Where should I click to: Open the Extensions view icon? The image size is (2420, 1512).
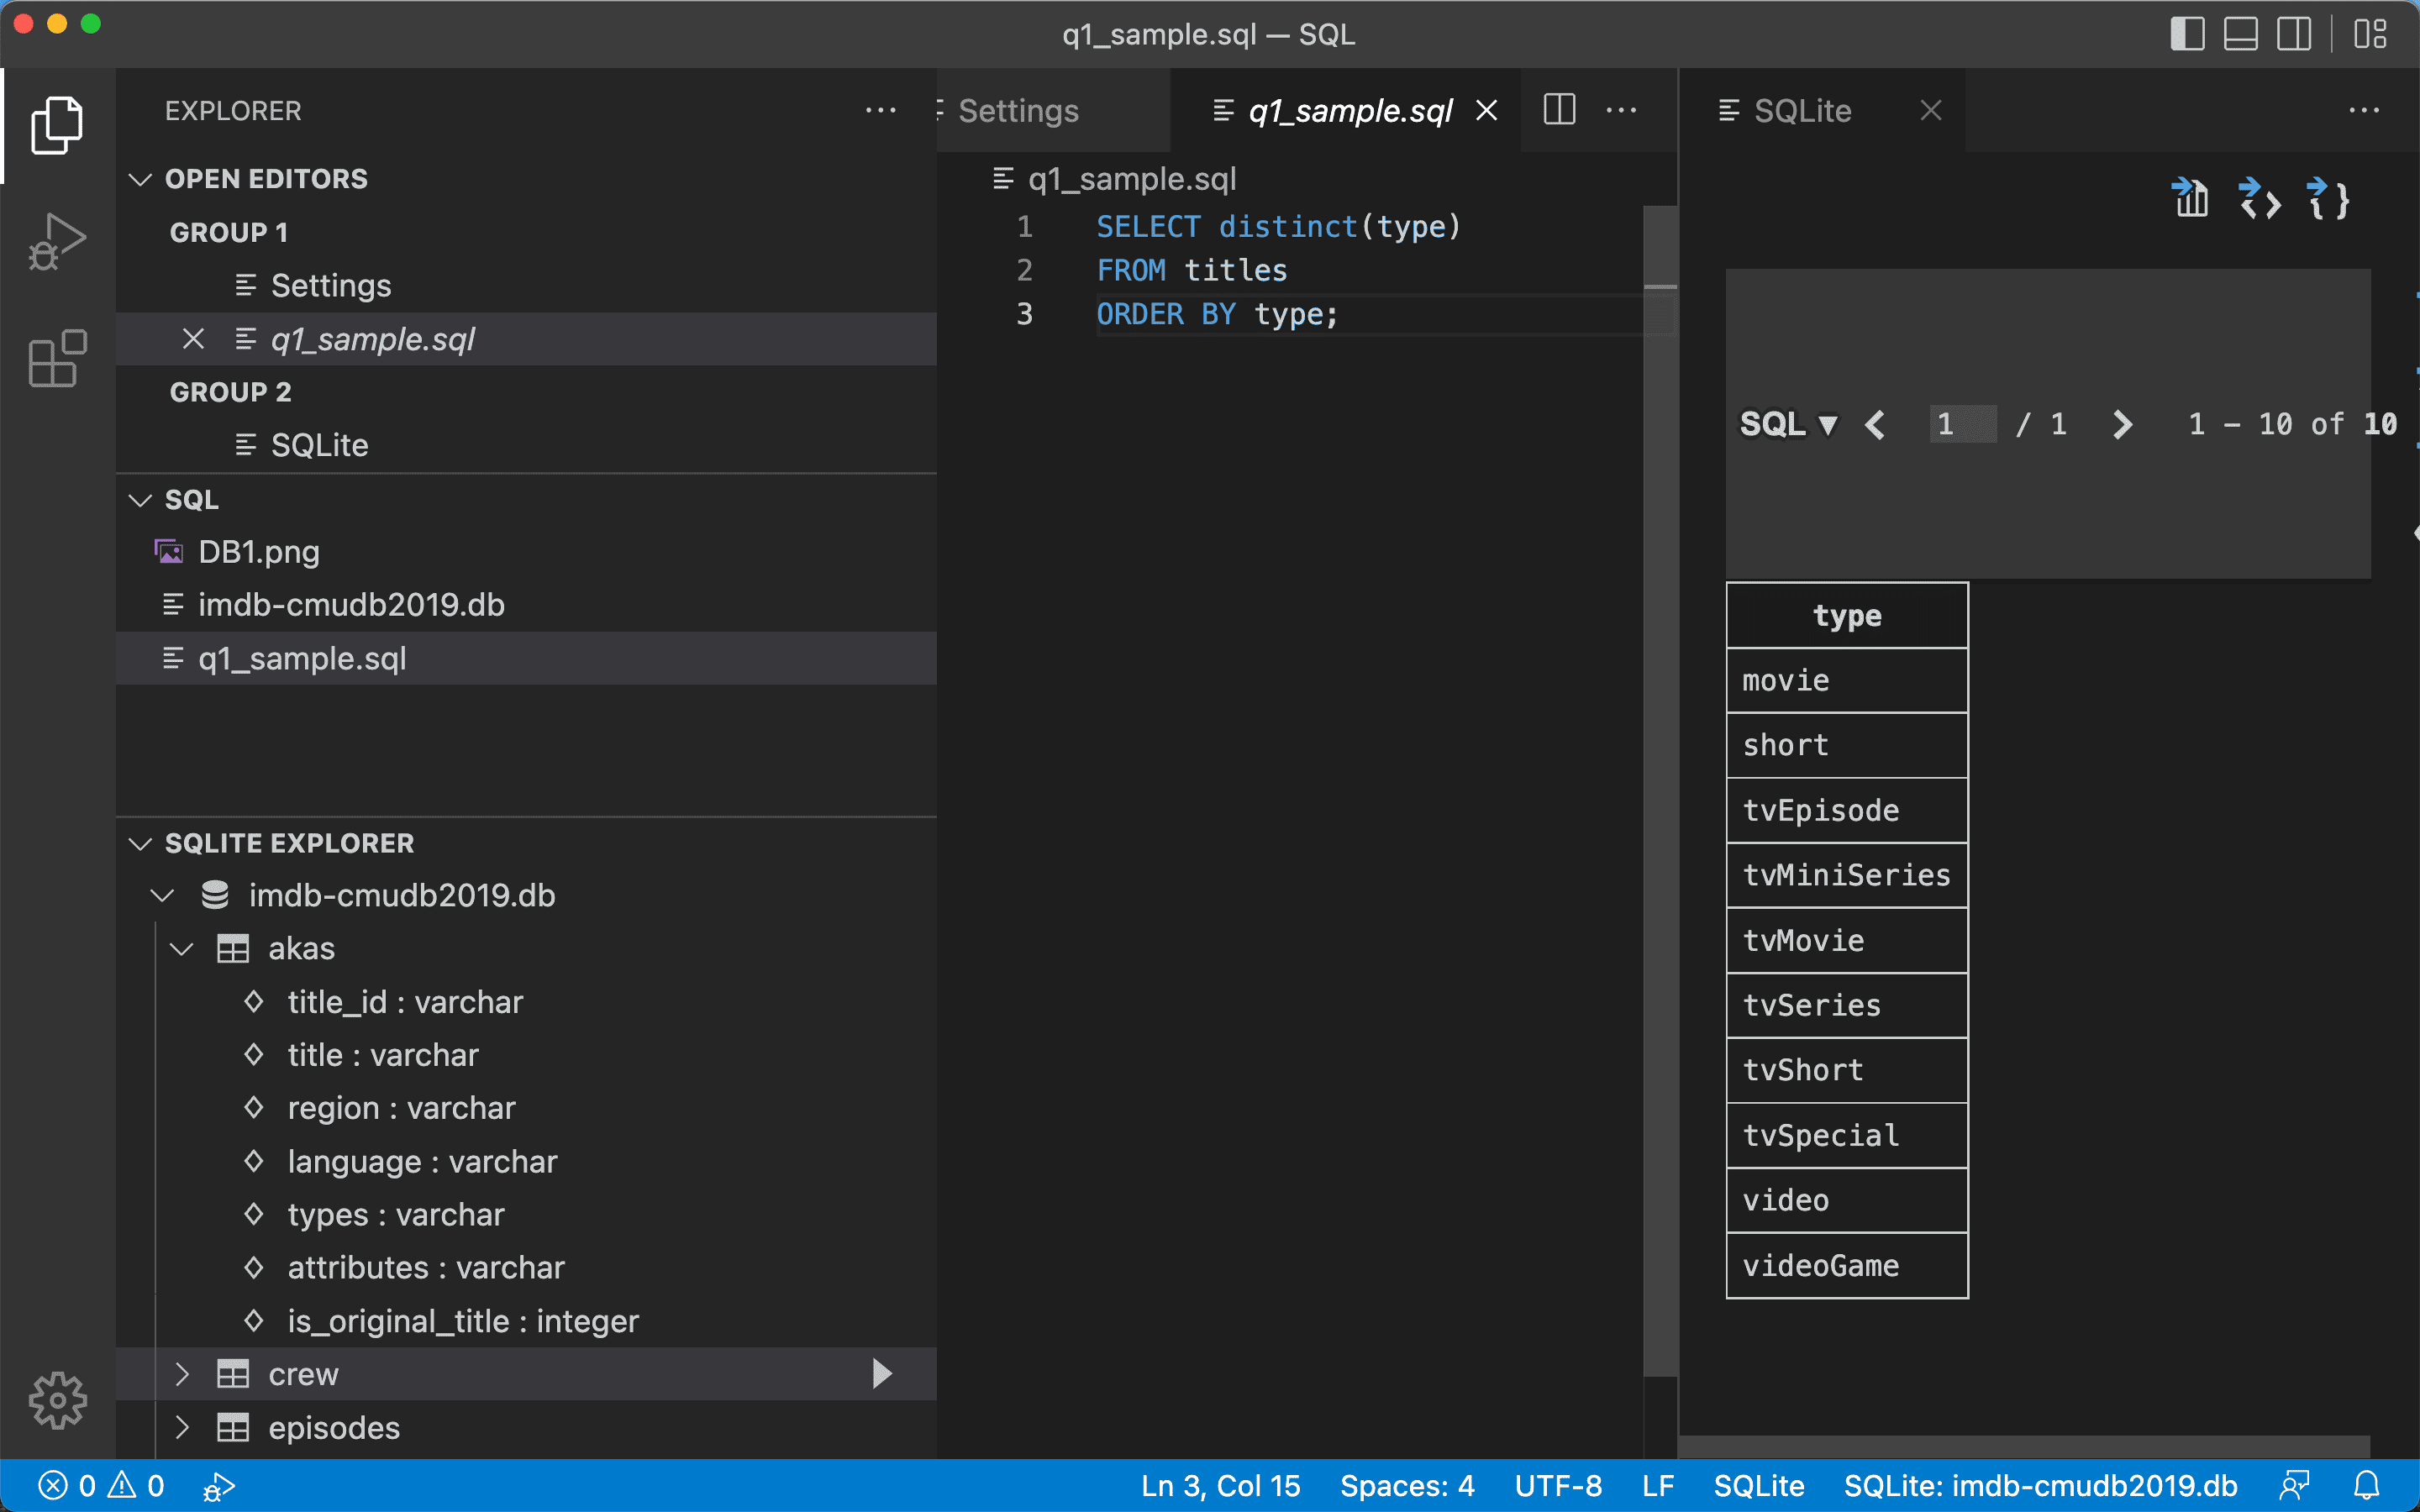[x=57, y=358]
